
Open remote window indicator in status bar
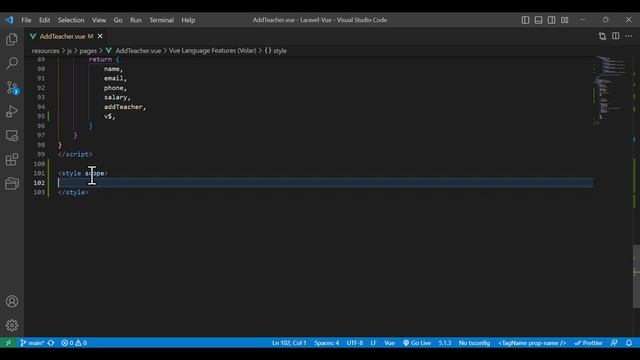click(x=8, y=343)
